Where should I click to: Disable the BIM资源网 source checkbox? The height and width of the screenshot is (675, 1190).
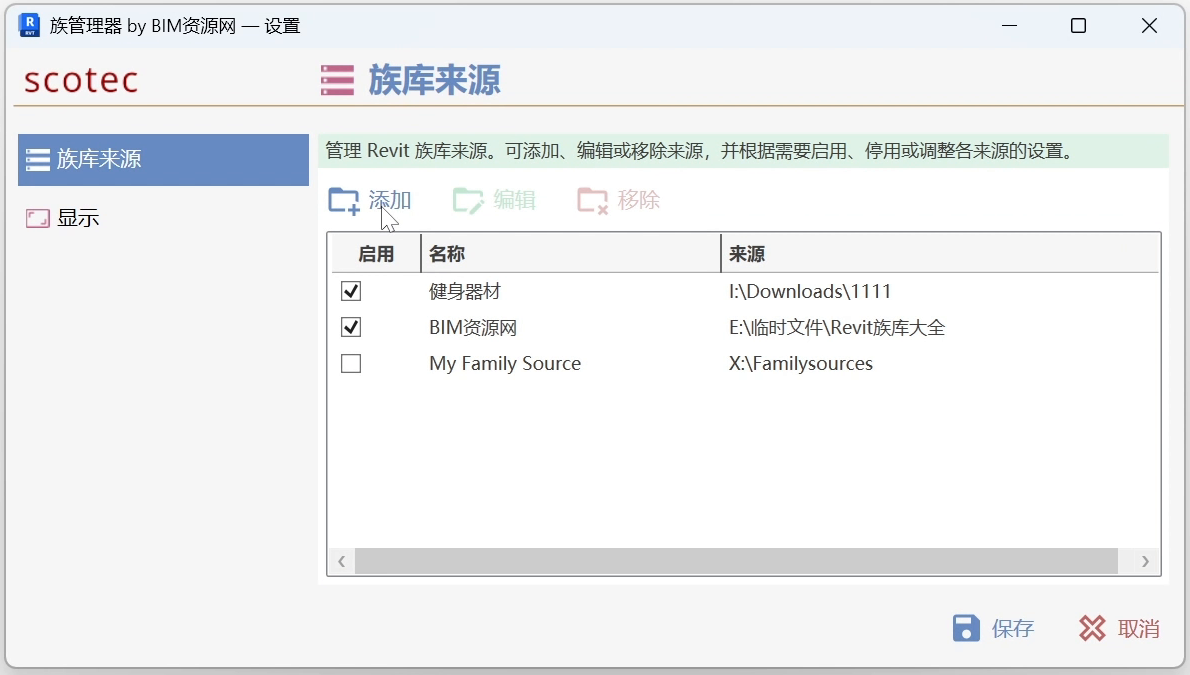click(x=351, y=327)
